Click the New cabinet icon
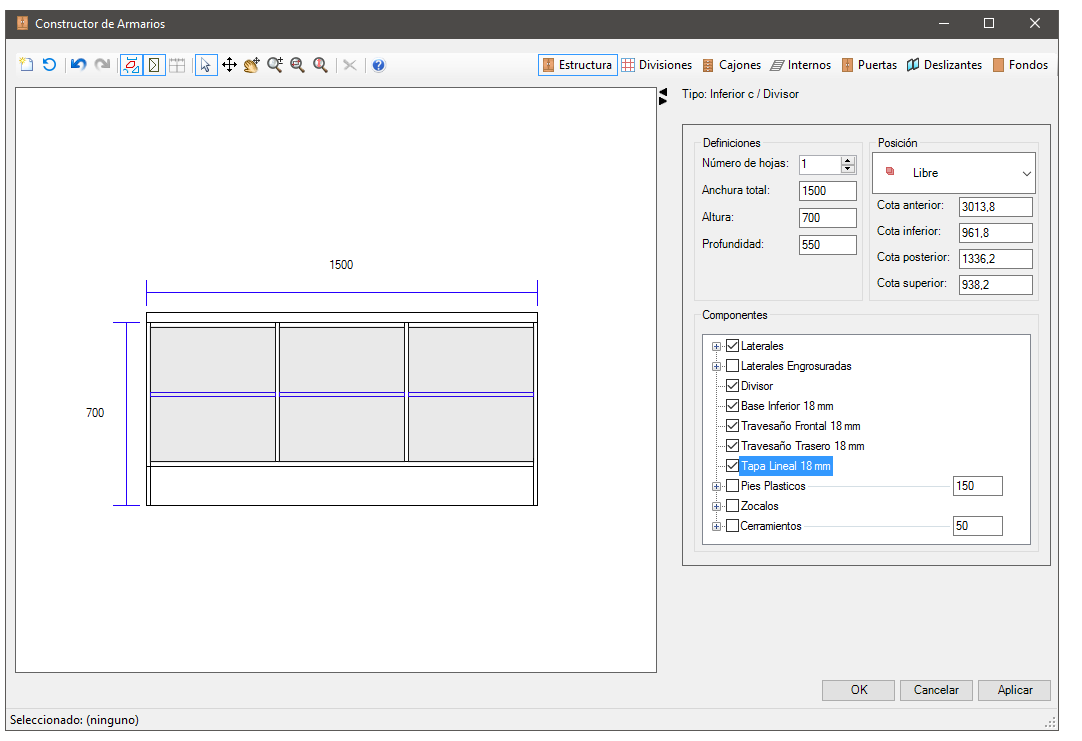The image size is (1082, 741). pyautogui.click(x=26, y=65)
